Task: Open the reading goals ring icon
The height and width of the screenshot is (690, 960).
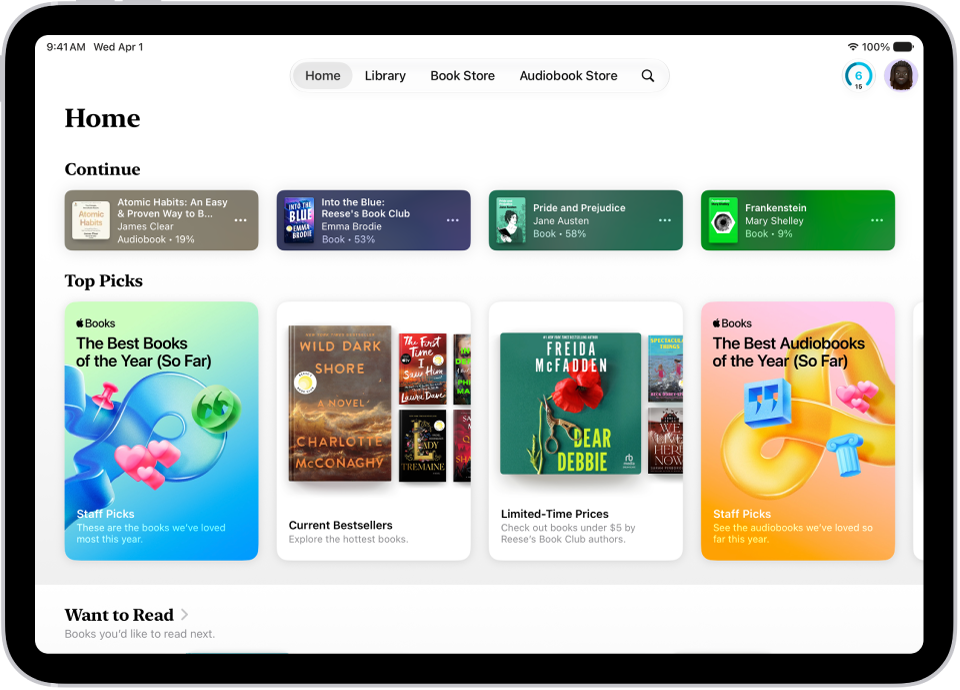Action: 858,76
